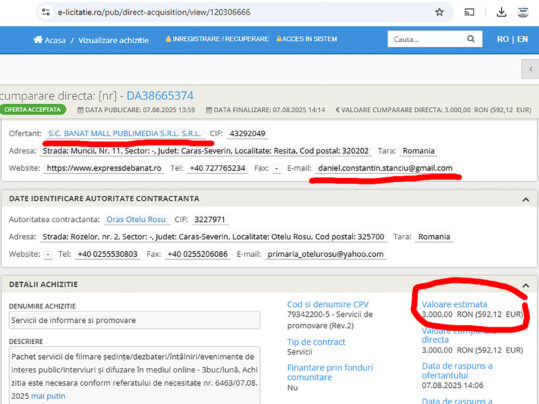
Task: Switch language to RO
Action: pos(503,39)
